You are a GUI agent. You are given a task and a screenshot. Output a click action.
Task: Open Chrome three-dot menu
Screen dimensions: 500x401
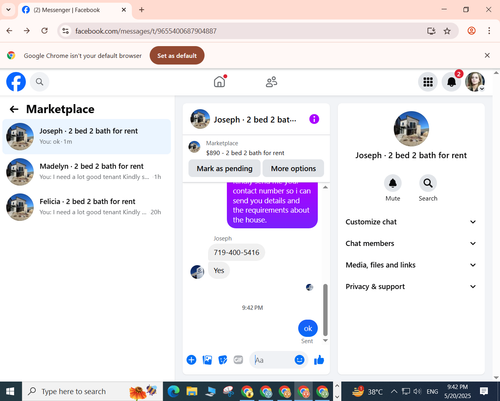tap(489, 31)
